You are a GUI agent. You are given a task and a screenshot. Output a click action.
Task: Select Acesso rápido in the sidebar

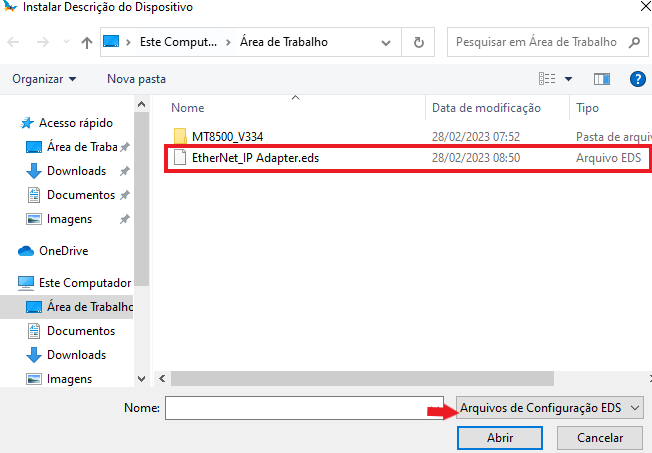pyautogui.click(x=75, y=123)
